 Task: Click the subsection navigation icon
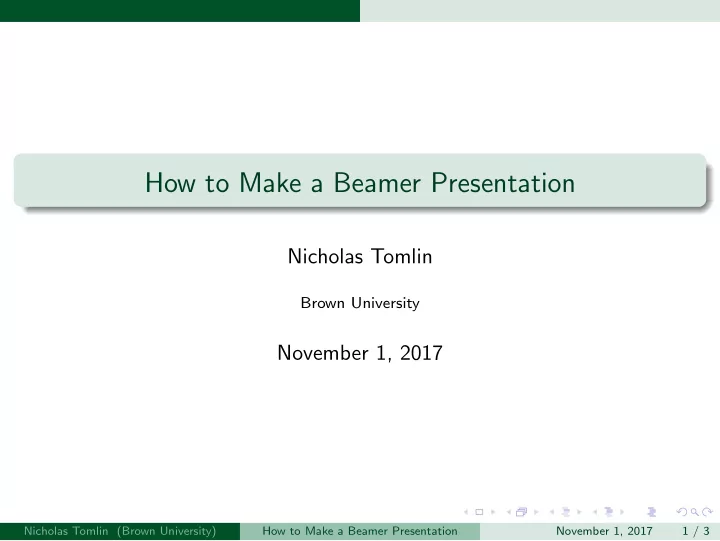click(x=566, y=512)
